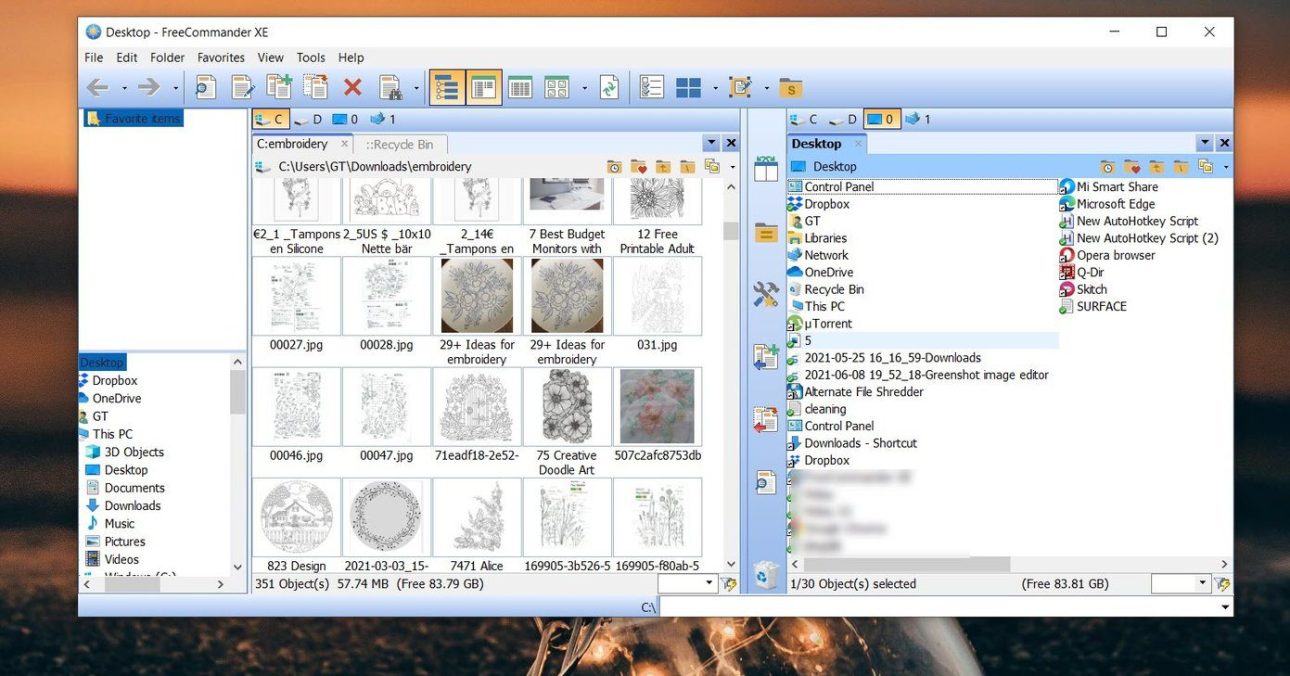Click the wrench tools icon in middle splitter bar
Screen dimensions: 1290x676
(x=766, y=294)
